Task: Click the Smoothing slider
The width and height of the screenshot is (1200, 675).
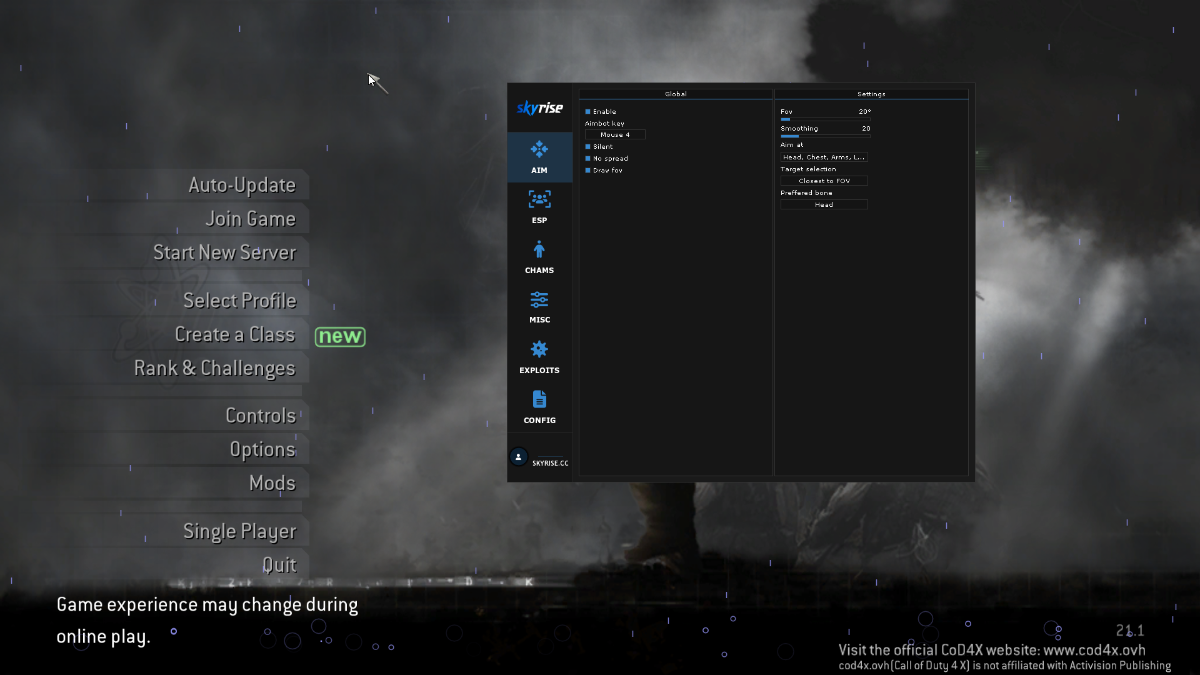Action: click(x=826, y=136)
